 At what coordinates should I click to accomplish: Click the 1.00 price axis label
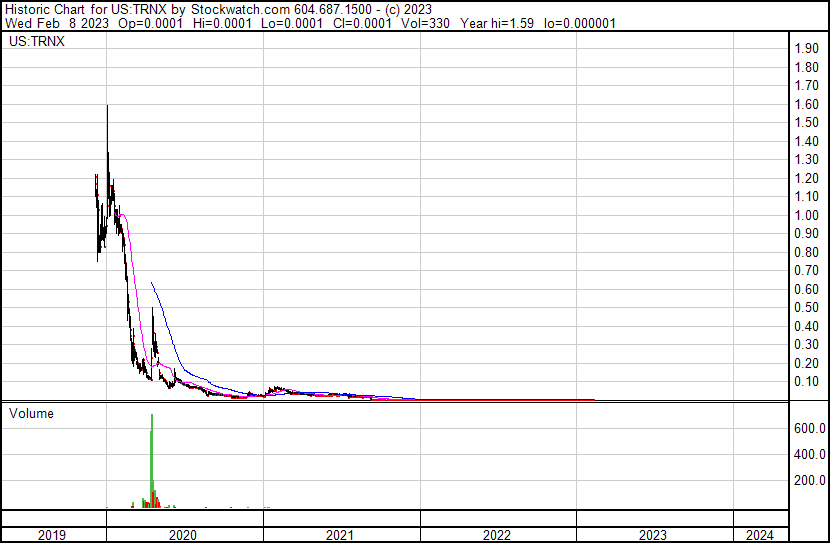pyautogui.click(x=807, y=215)
